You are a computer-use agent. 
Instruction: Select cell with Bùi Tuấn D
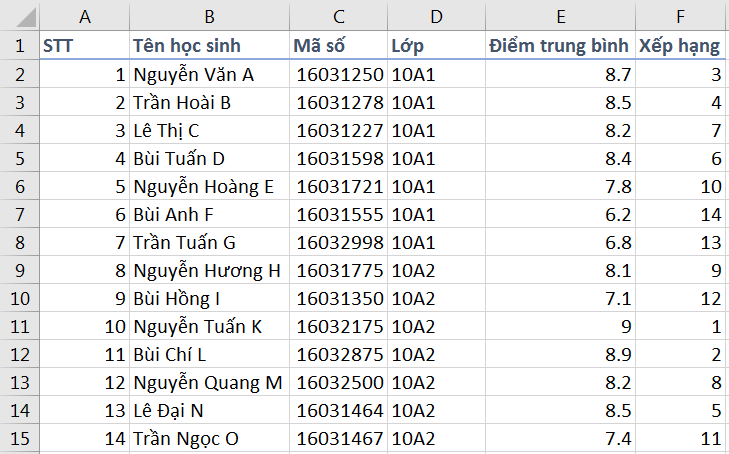click(x=209, y=158)
